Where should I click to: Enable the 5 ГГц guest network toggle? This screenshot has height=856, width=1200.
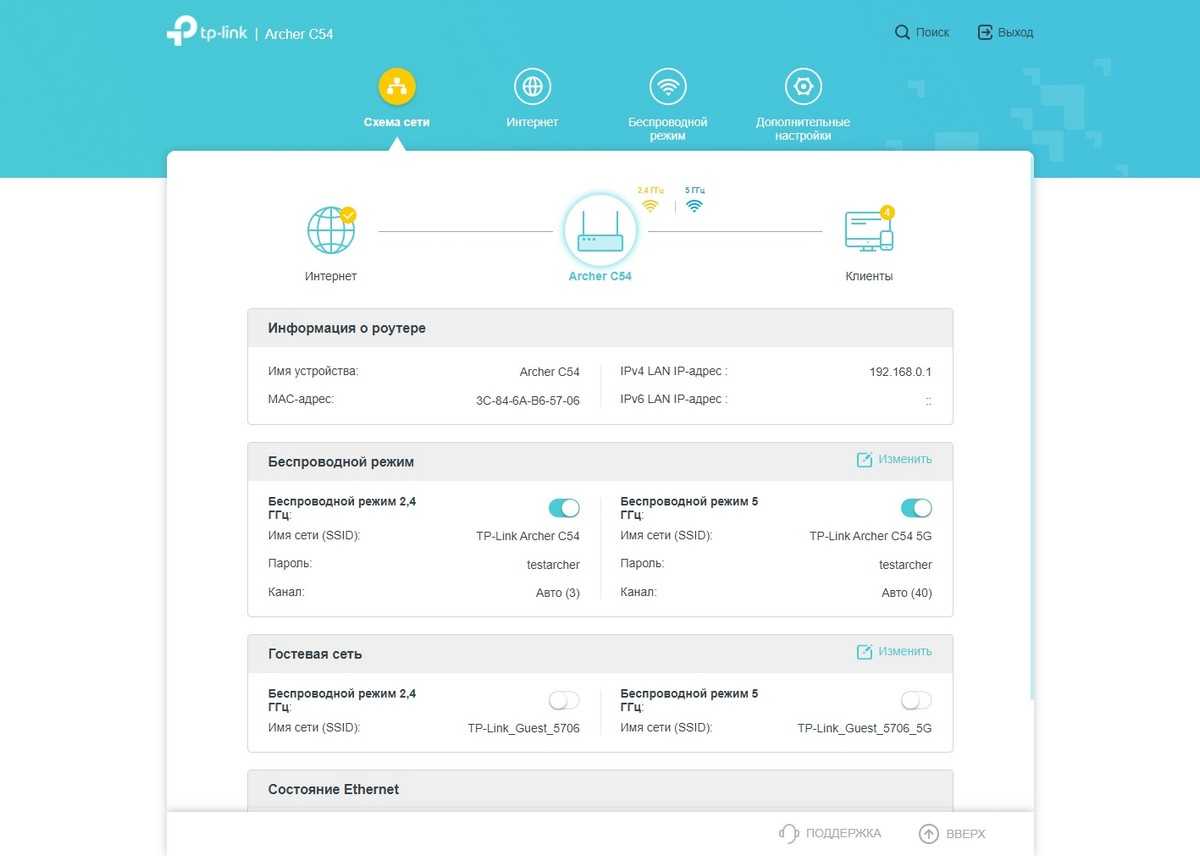click(x=916, y=700)
